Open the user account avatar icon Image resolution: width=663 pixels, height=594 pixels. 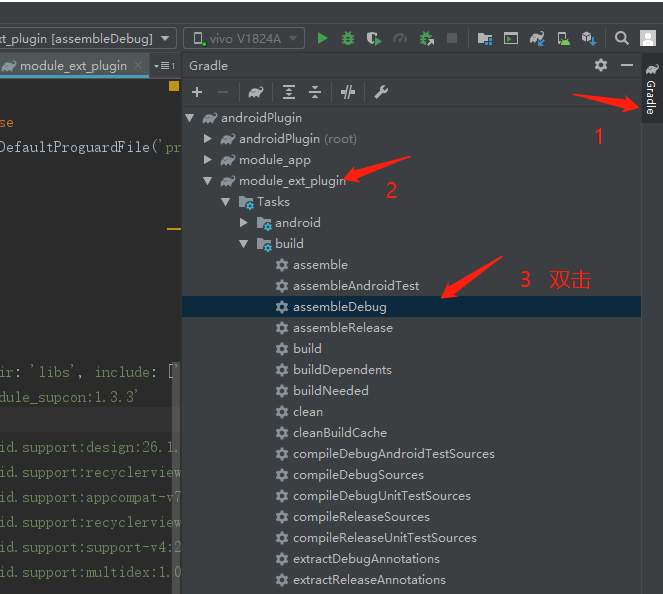[x=648, y=38]
